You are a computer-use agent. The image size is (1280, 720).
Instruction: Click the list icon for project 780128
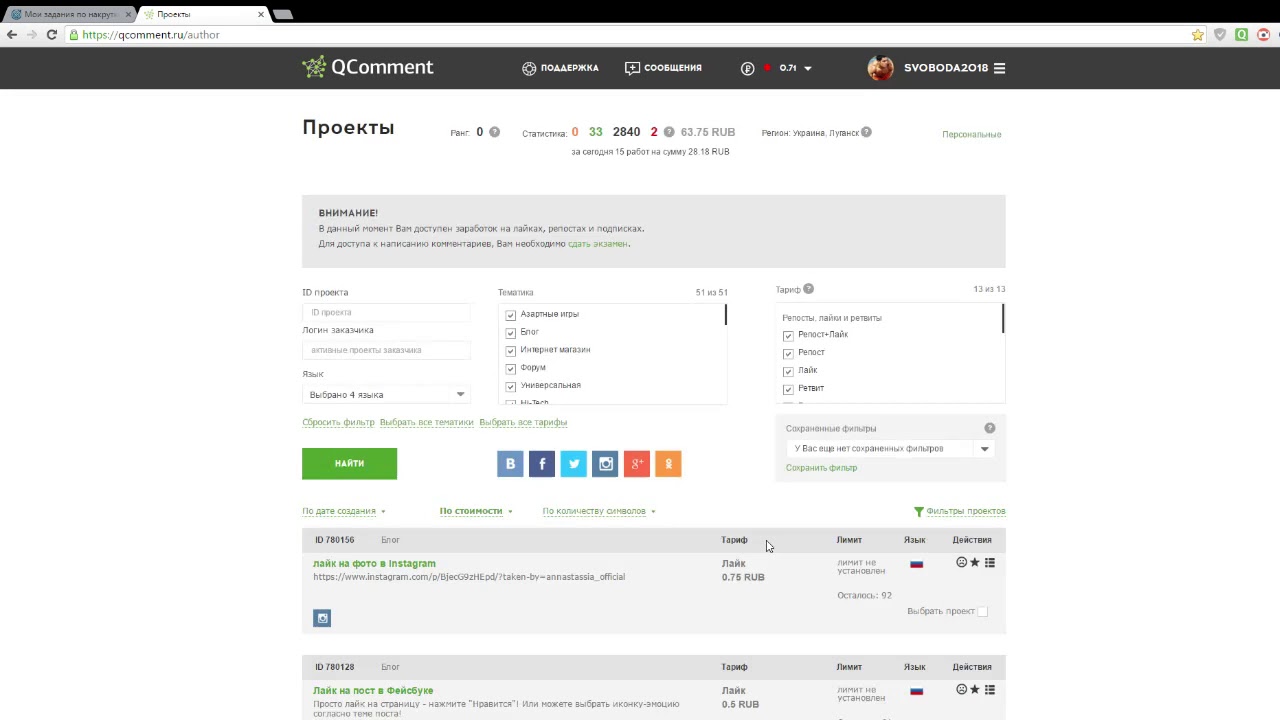[x=990, y=690]
